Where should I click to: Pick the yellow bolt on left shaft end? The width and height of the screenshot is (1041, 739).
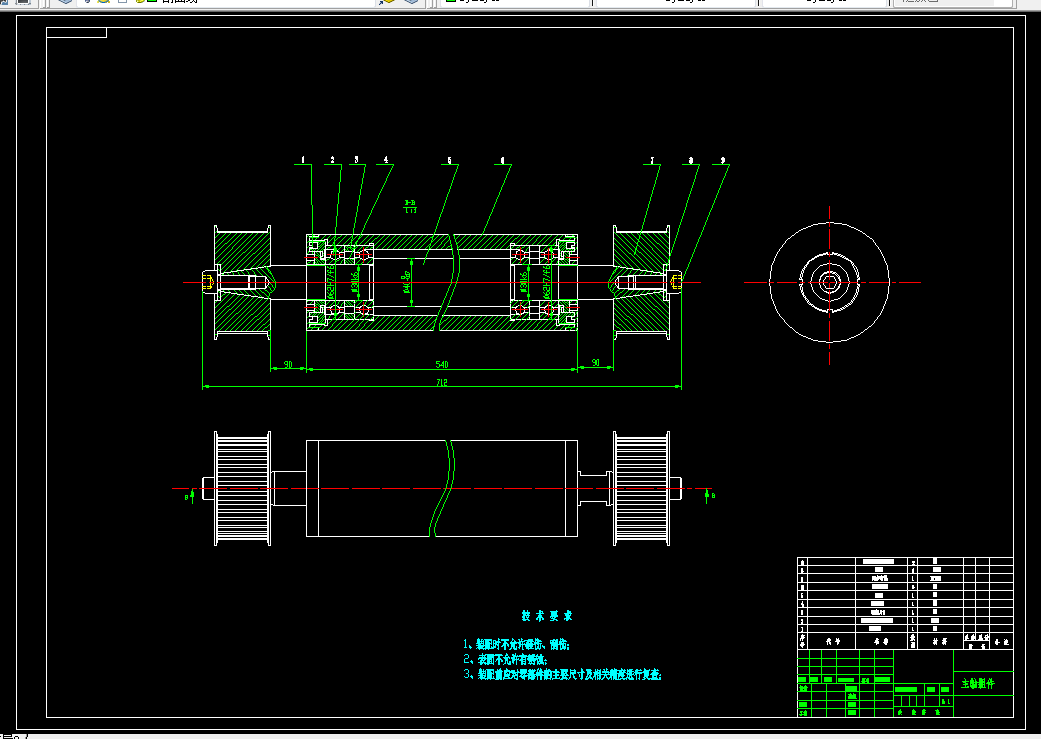click(x=208, y=282)
